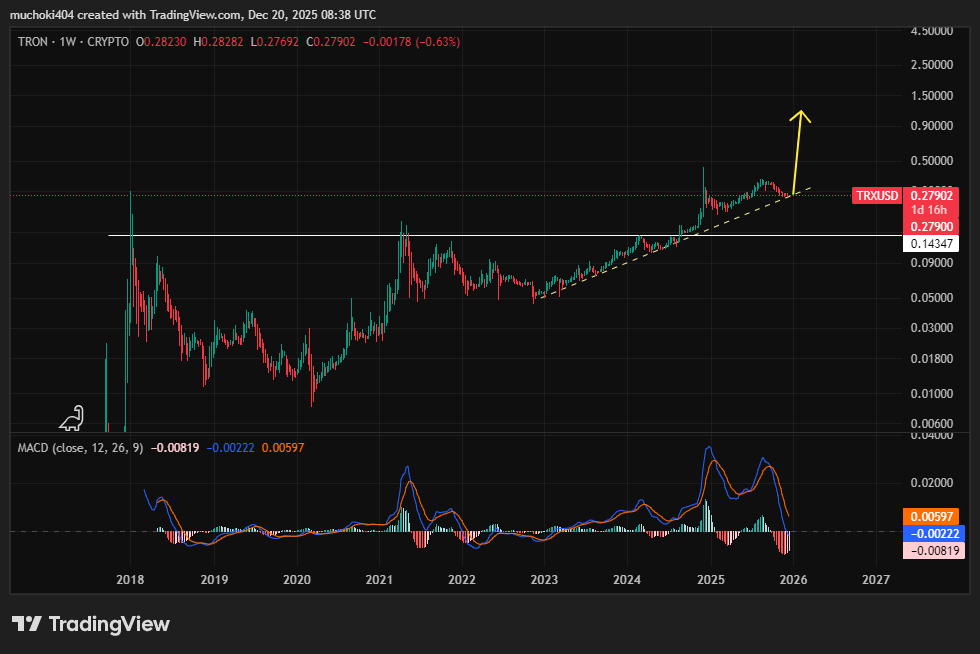Click the small dinosaur icon on chart
980x654 pixels.
[72, 418]
